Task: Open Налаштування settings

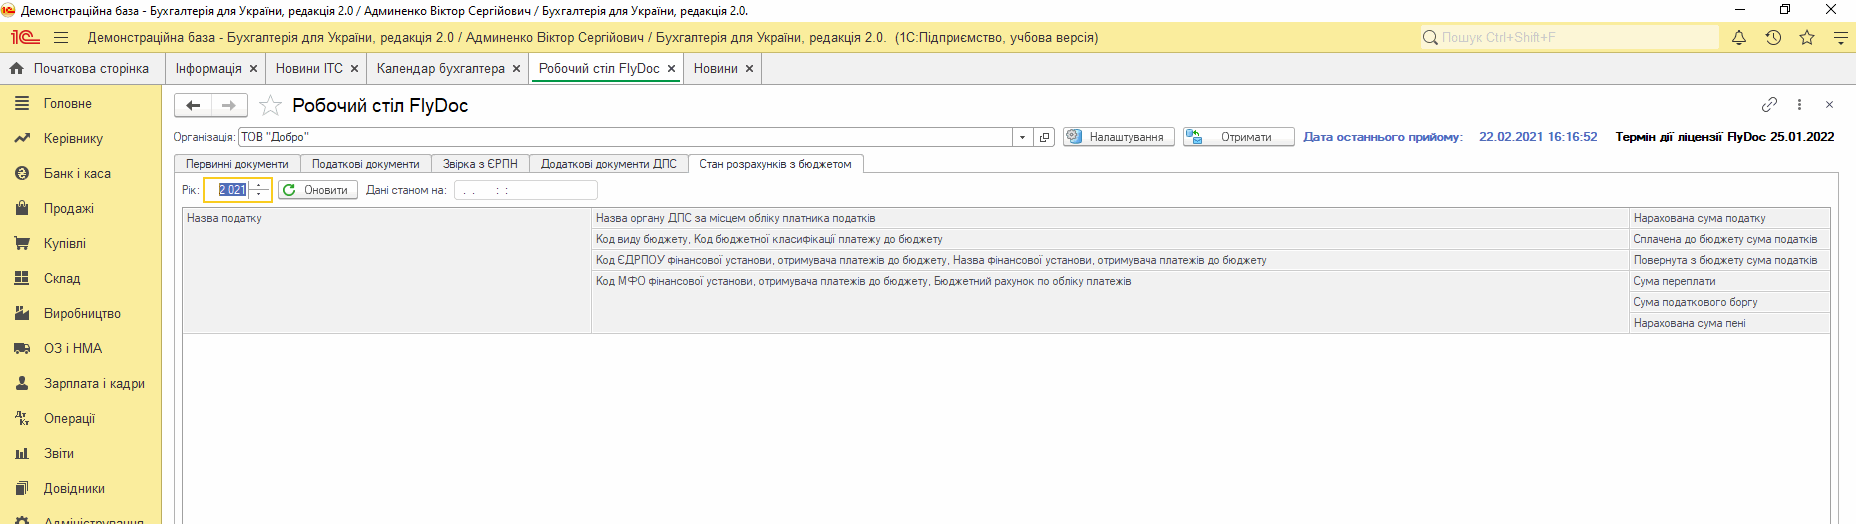Action: [x=1118, y=137]
